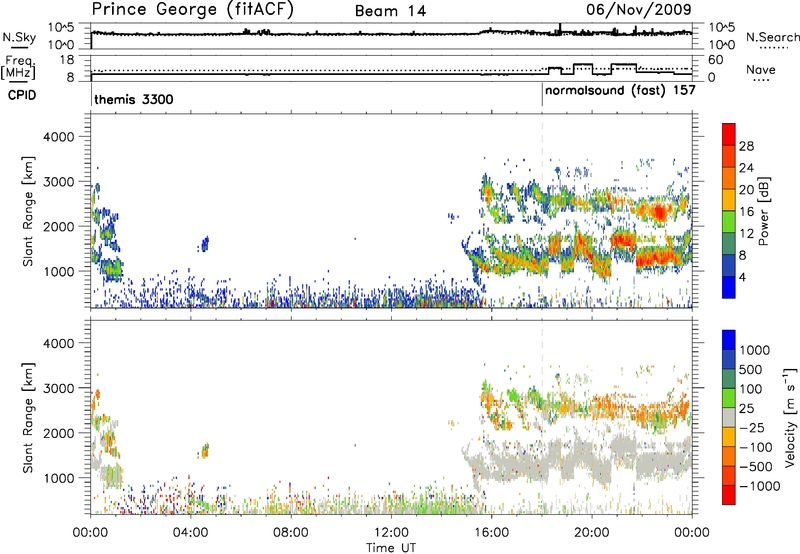This screenshot has width=800, height=554.
Task: Click the 'Prince George (fitACF)' title
Action: click(193, 9)
